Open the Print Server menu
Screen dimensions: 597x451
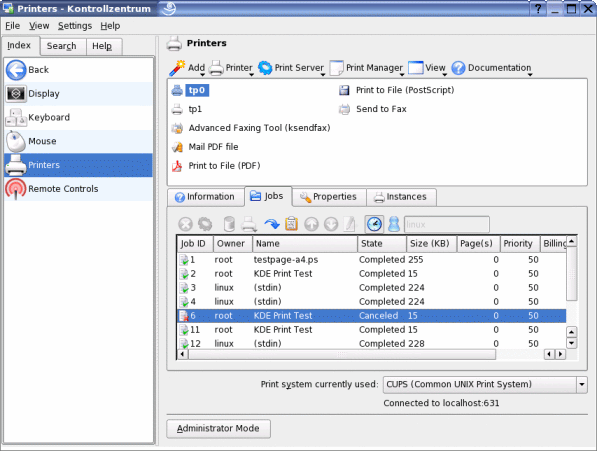pos(291,68)
